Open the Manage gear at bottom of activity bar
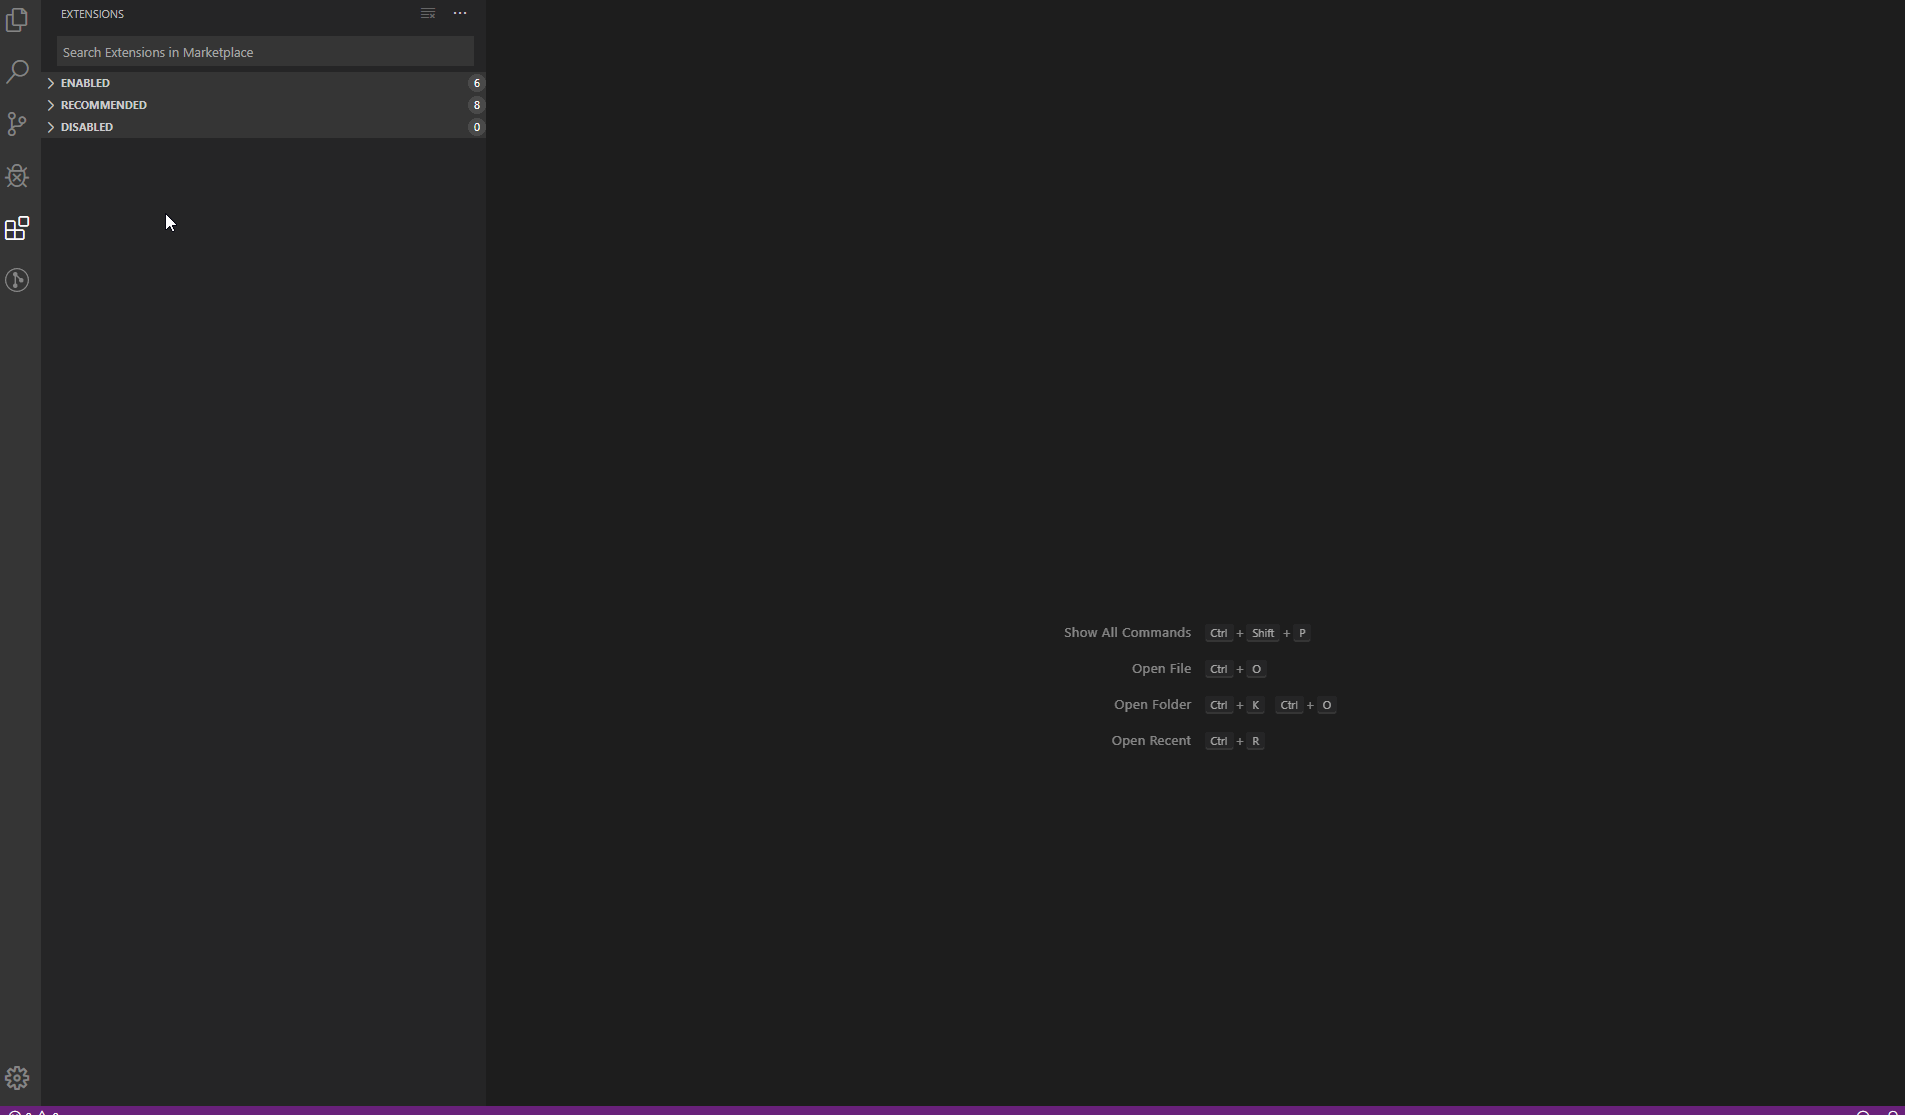This screenshot has height=1115, width=1905. pos(18,1078)
